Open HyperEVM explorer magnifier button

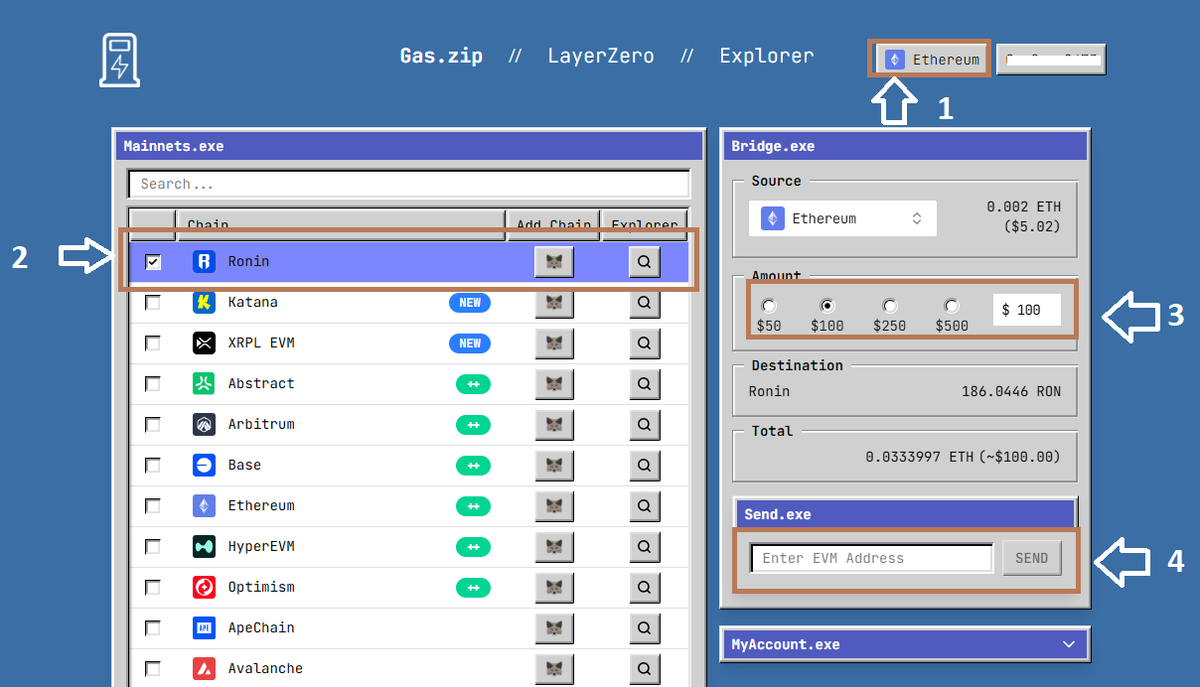point(645,546)
